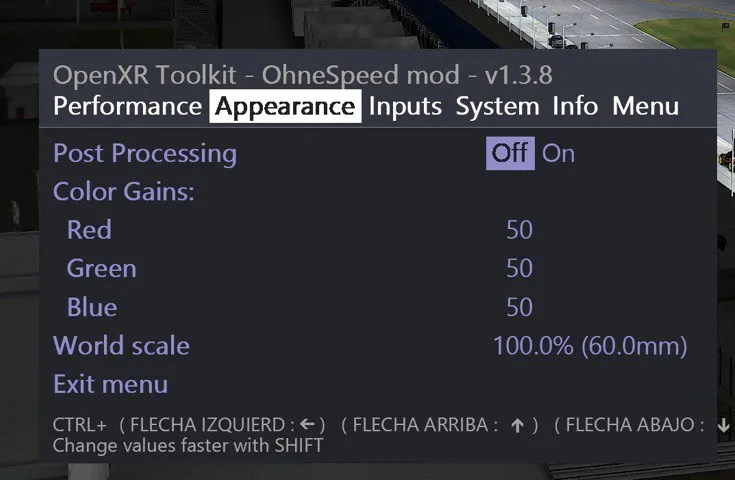Viewport: 735px width, 480px height.
Task: Open the Performance tab
Action: 127,106
